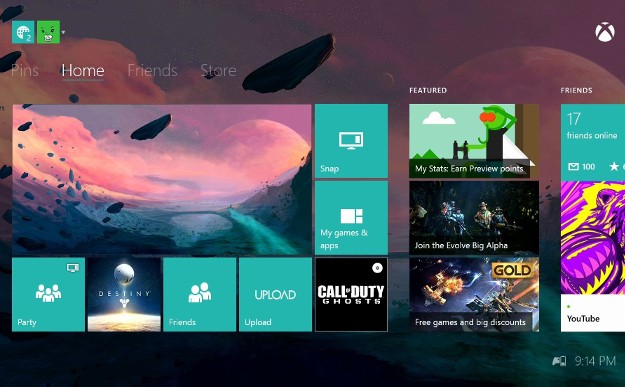Click the FRIENDS section heading
625x387 pixels.
[576, 90]
